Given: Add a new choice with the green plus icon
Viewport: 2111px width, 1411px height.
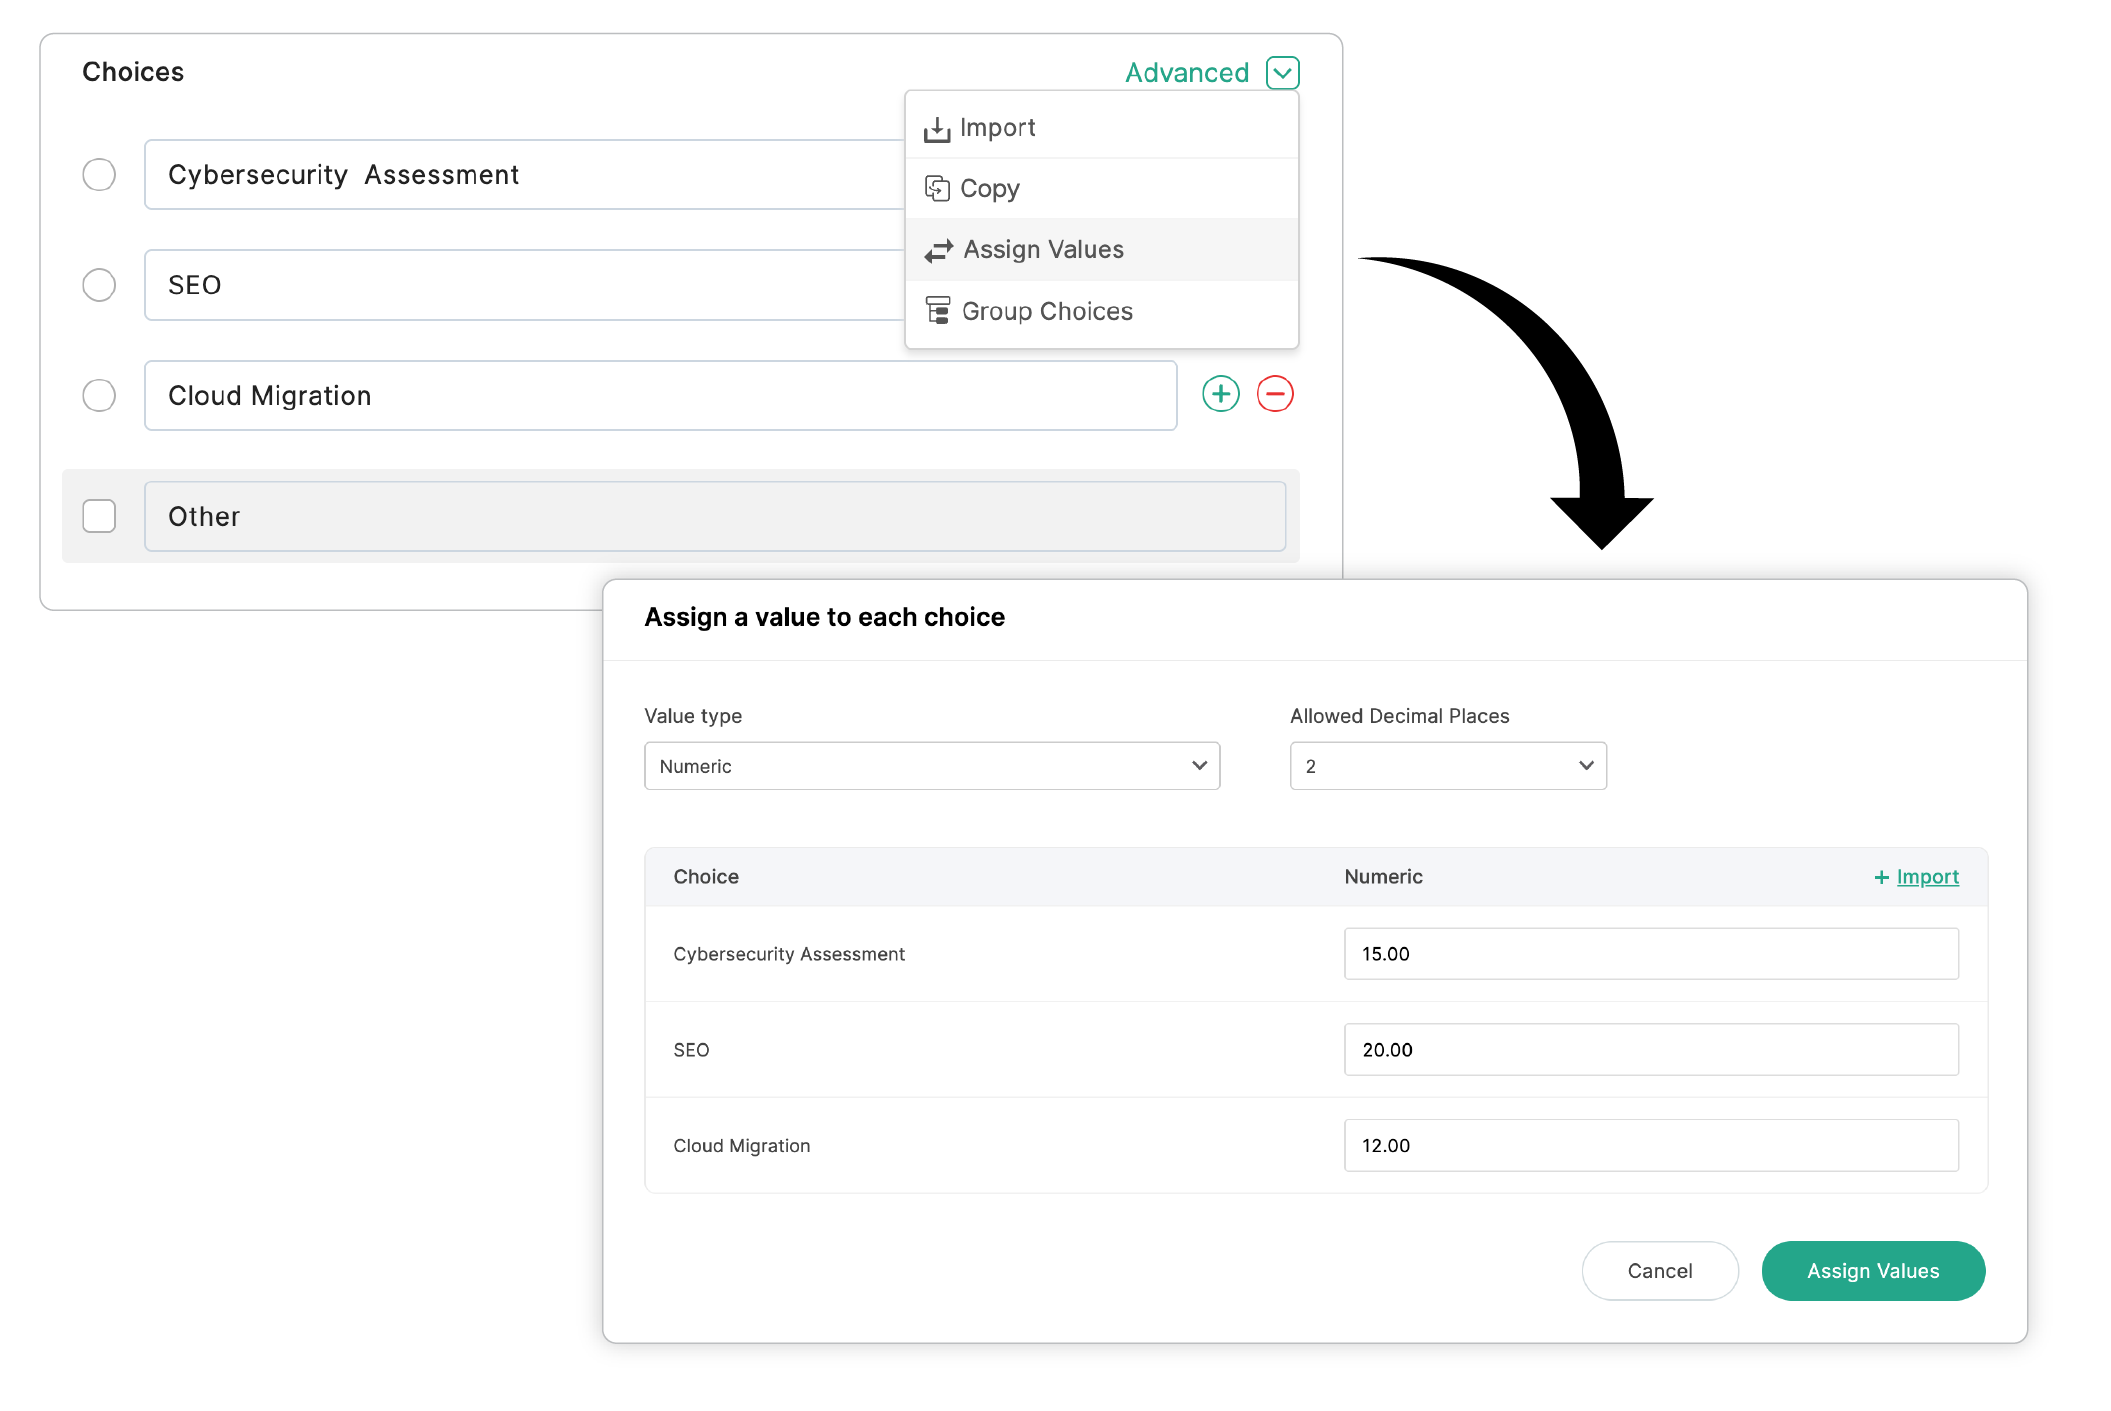Looking at the screenshot, I should pos(1221,395).
